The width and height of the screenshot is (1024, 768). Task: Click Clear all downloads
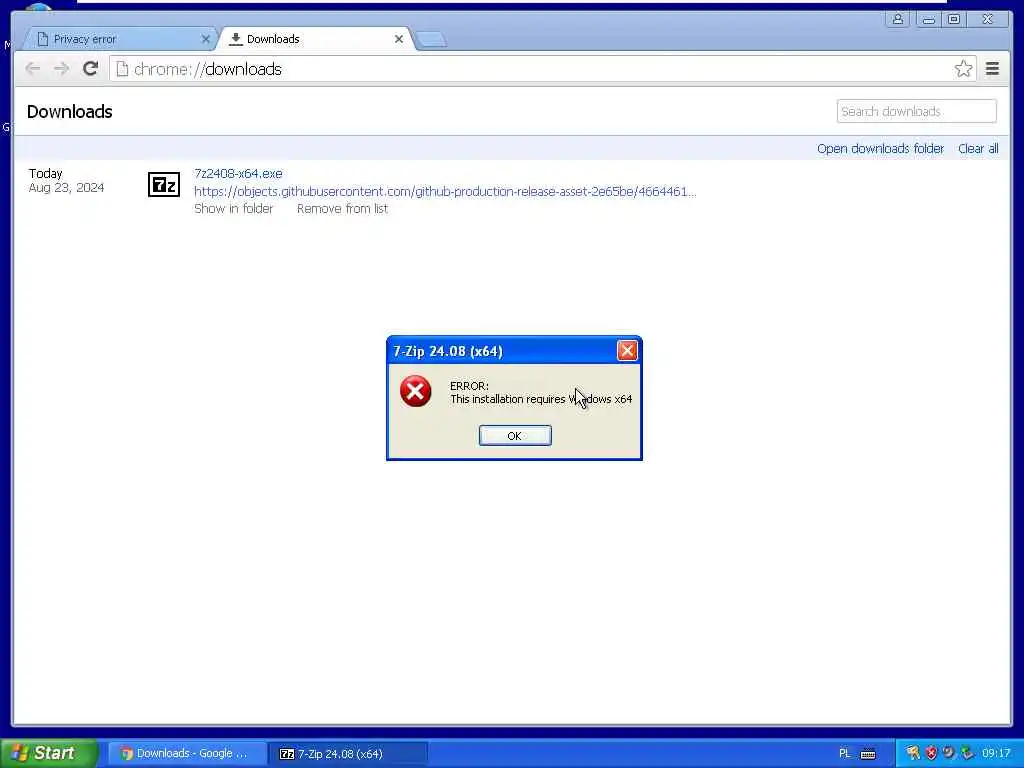coord(978,148)
